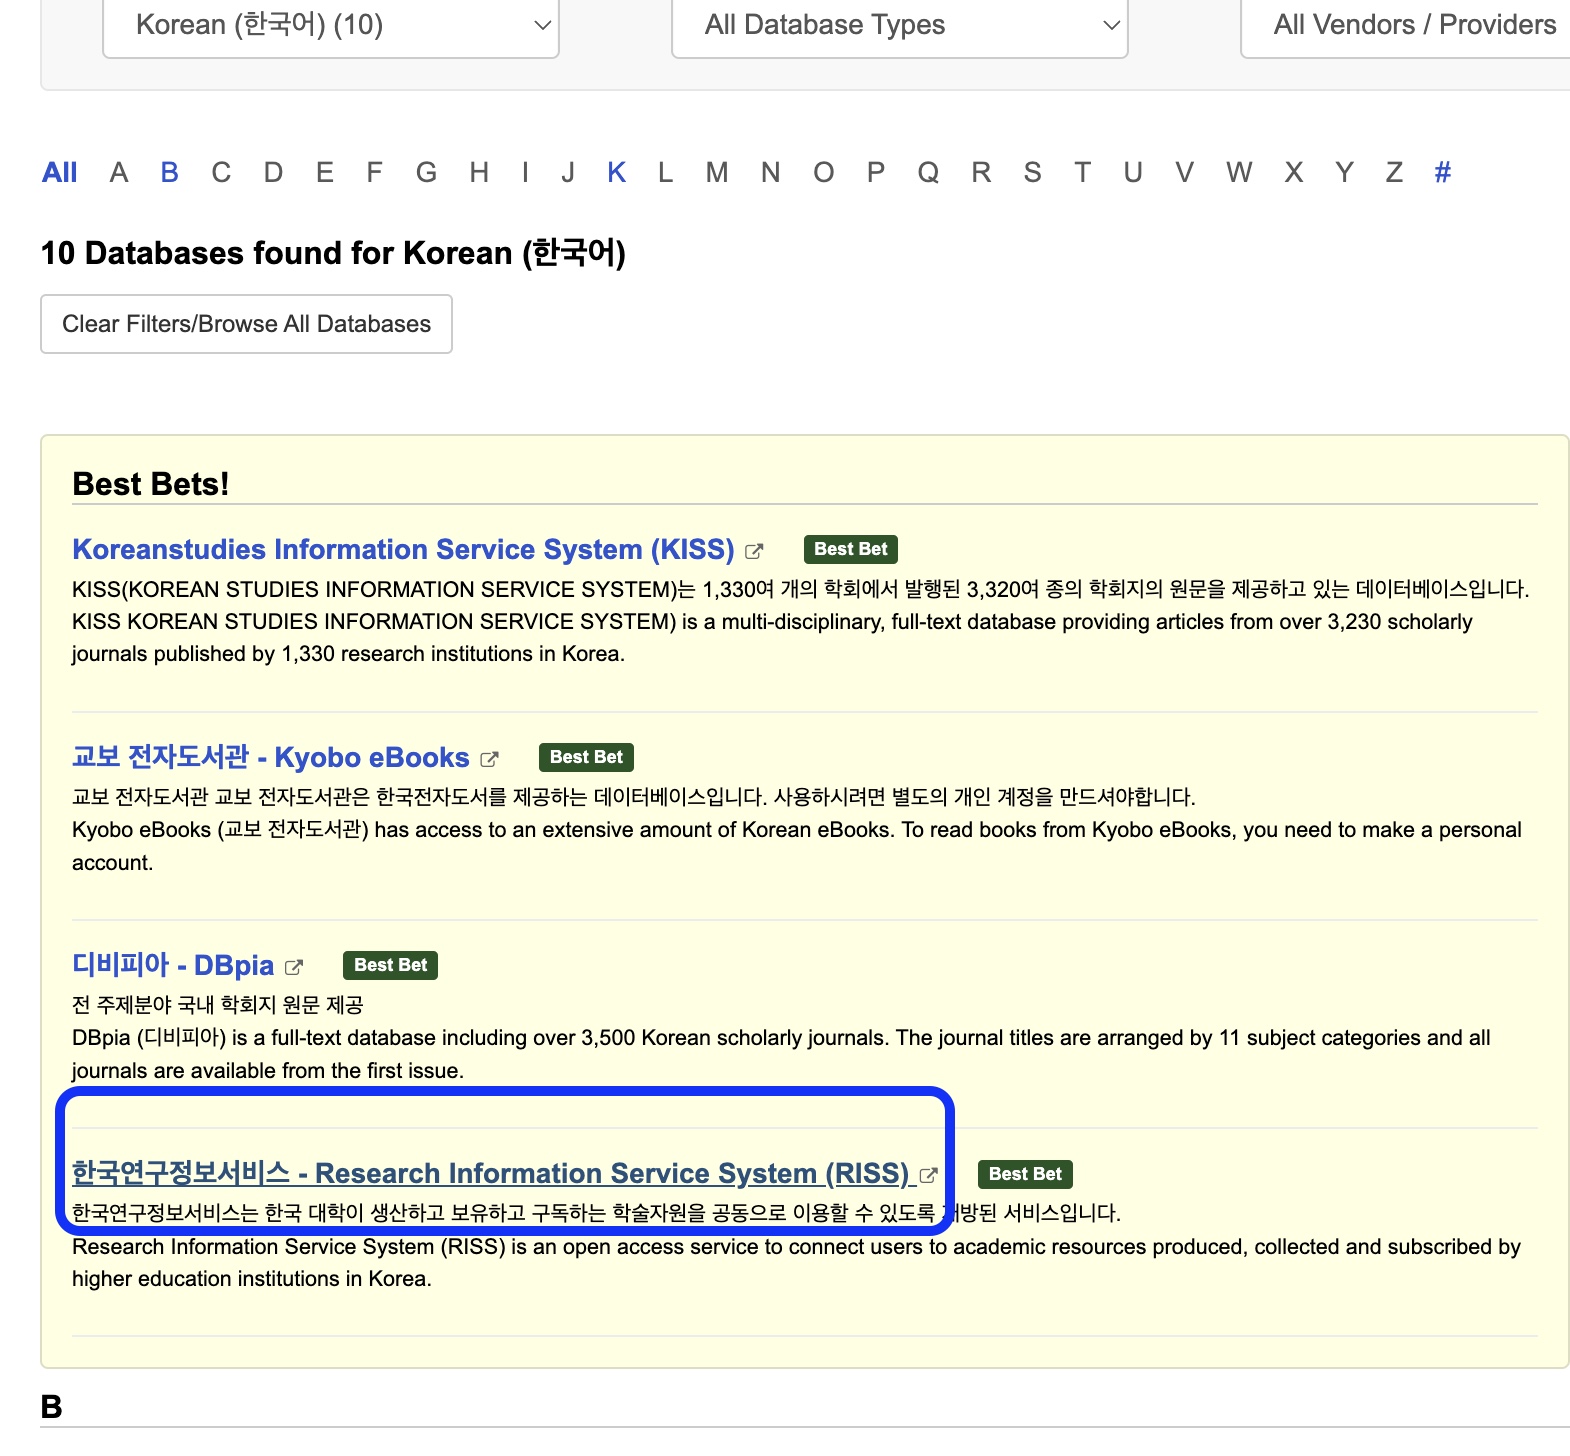
Task: Filter databases by letter E
Action: [325, 173]
